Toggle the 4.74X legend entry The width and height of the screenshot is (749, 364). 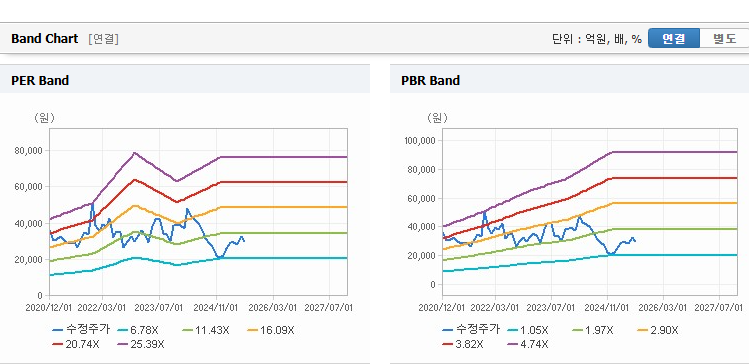coord(528,344)
